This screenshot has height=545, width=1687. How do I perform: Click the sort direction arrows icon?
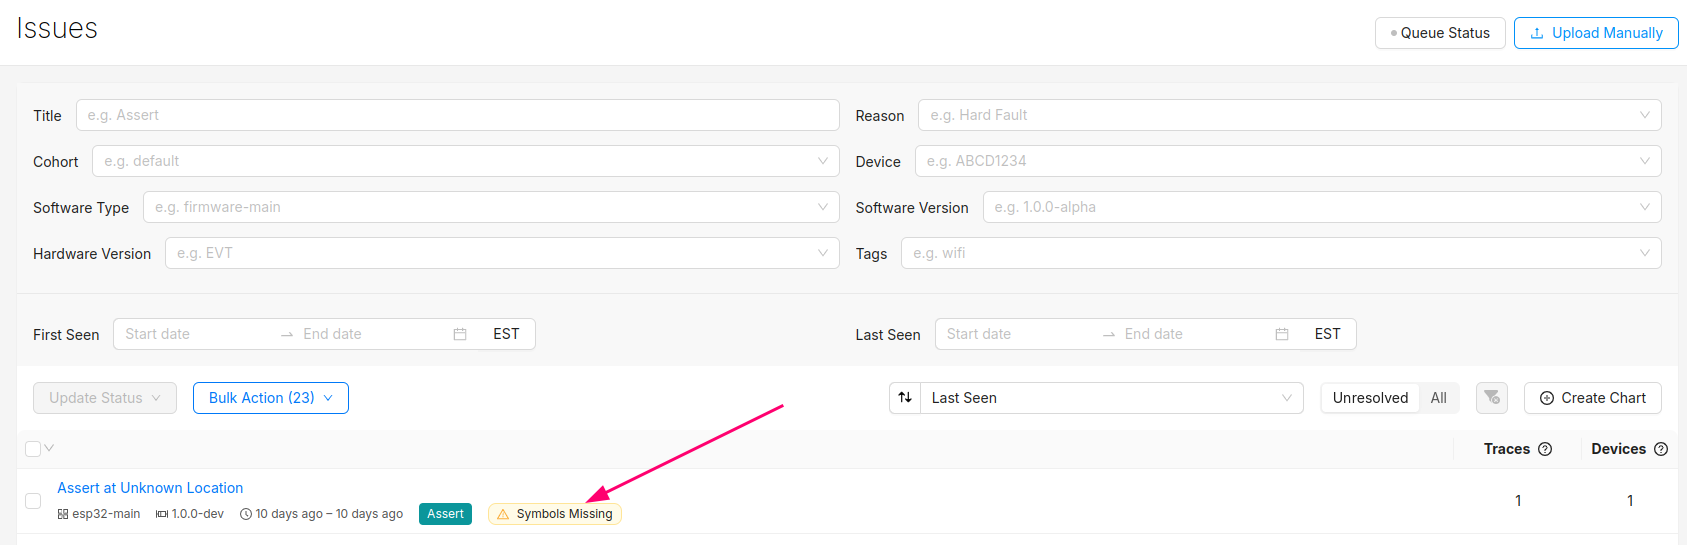(905, 398)
